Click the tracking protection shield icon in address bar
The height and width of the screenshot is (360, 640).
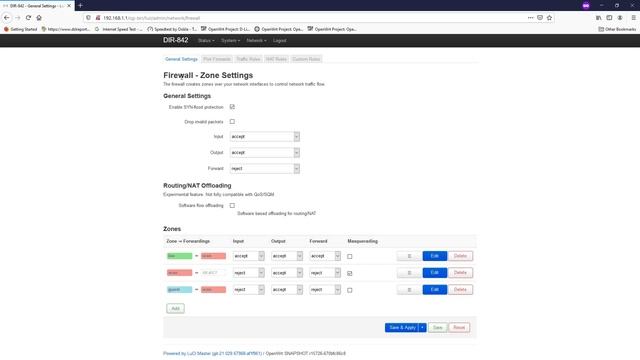(x=88, y=18)
